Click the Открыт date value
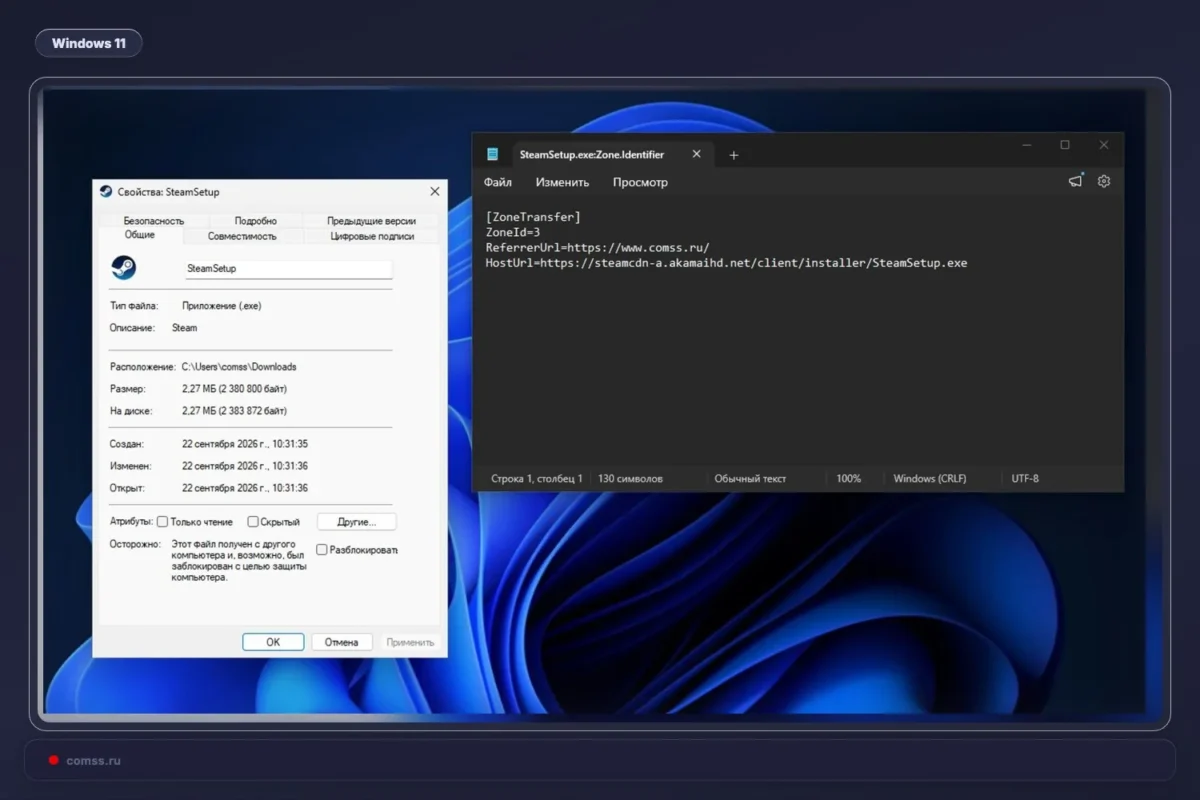This screenshot has height=800, width=1200. click(x=245, y=488)
